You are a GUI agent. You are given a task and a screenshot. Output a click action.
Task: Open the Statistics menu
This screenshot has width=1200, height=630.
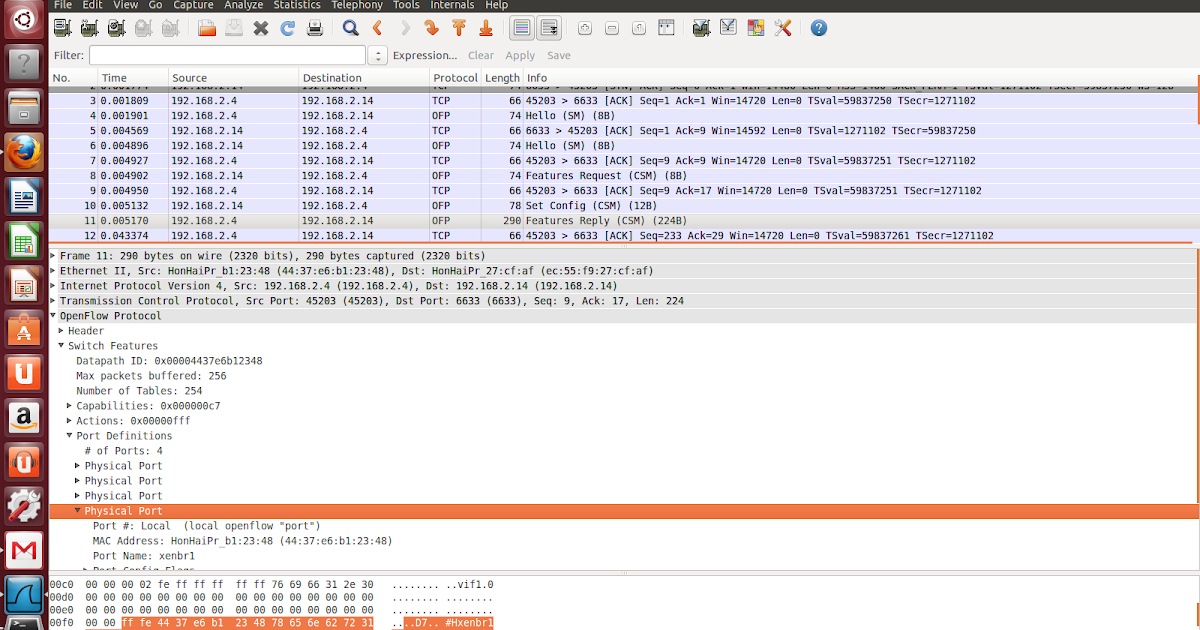297,5
